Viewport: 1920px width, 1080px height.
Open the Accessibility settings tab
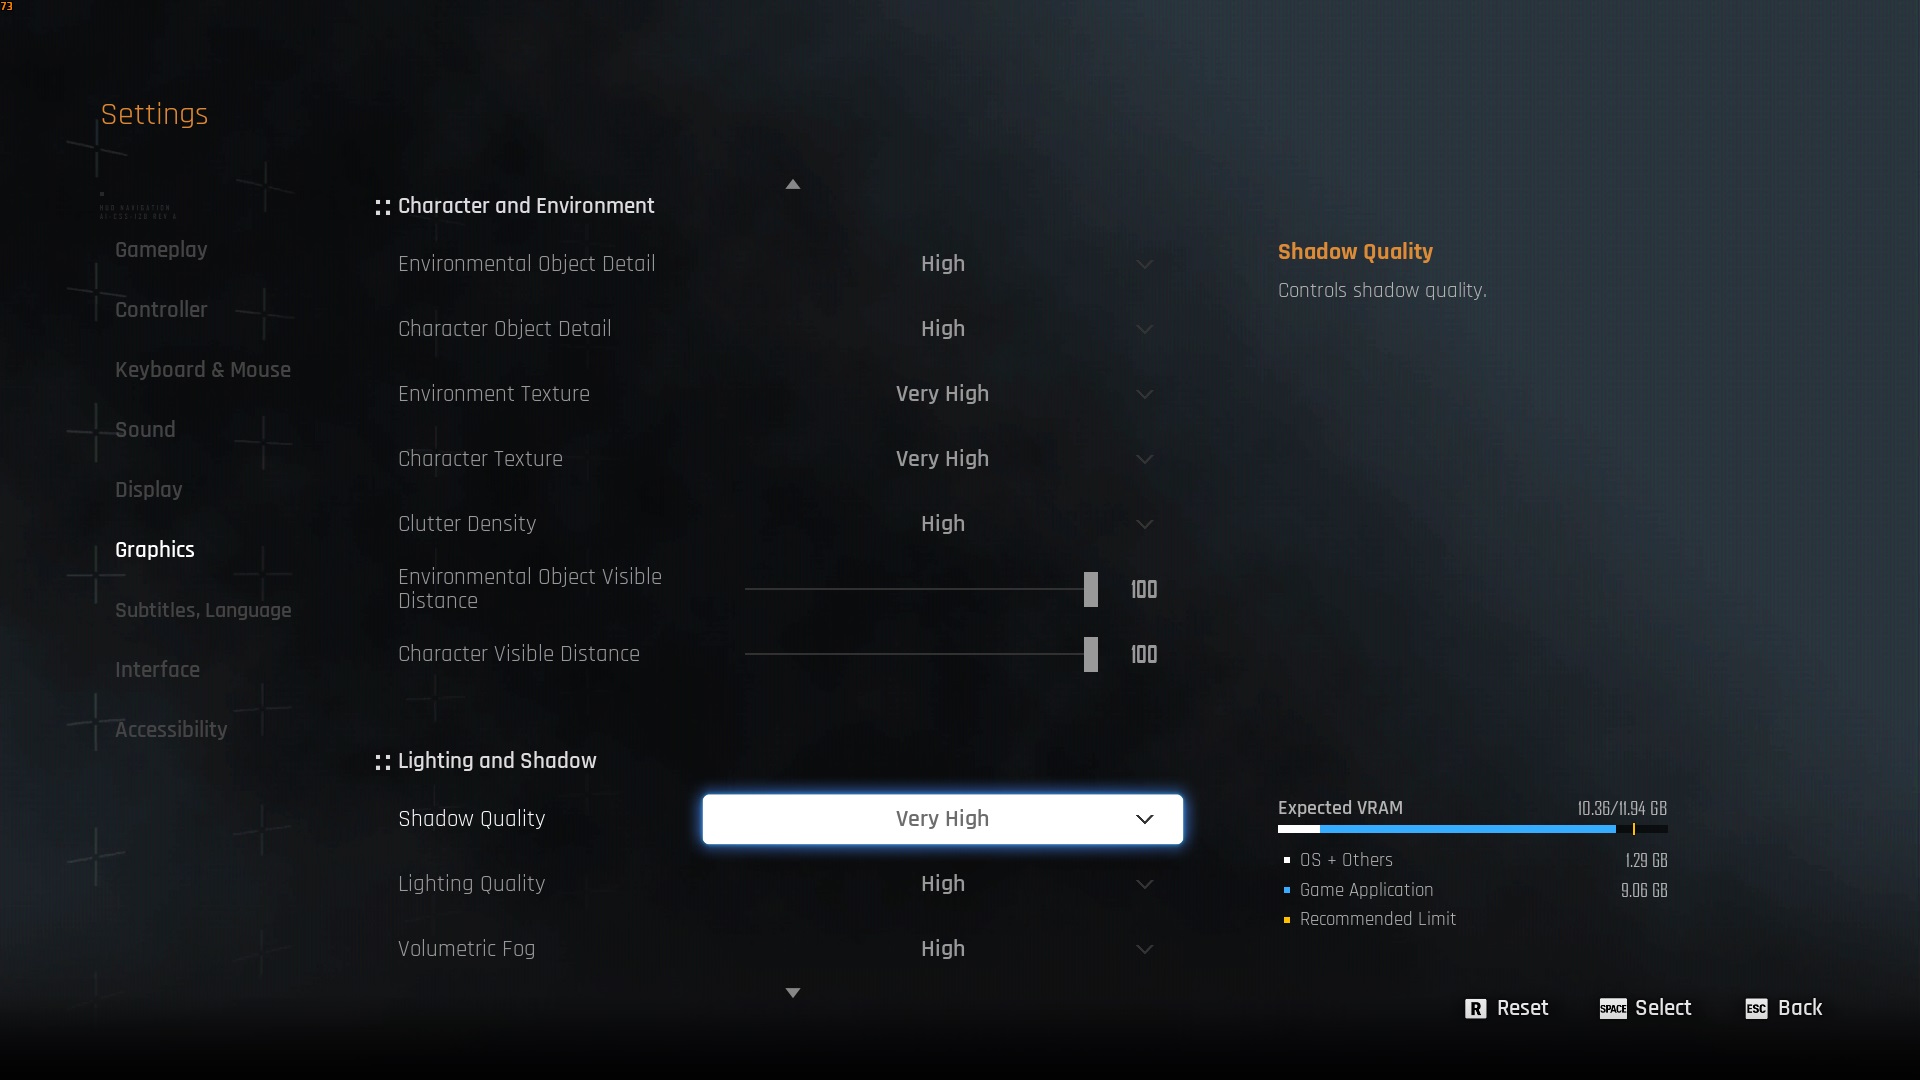pyautogui.click(x=171, y=730)
